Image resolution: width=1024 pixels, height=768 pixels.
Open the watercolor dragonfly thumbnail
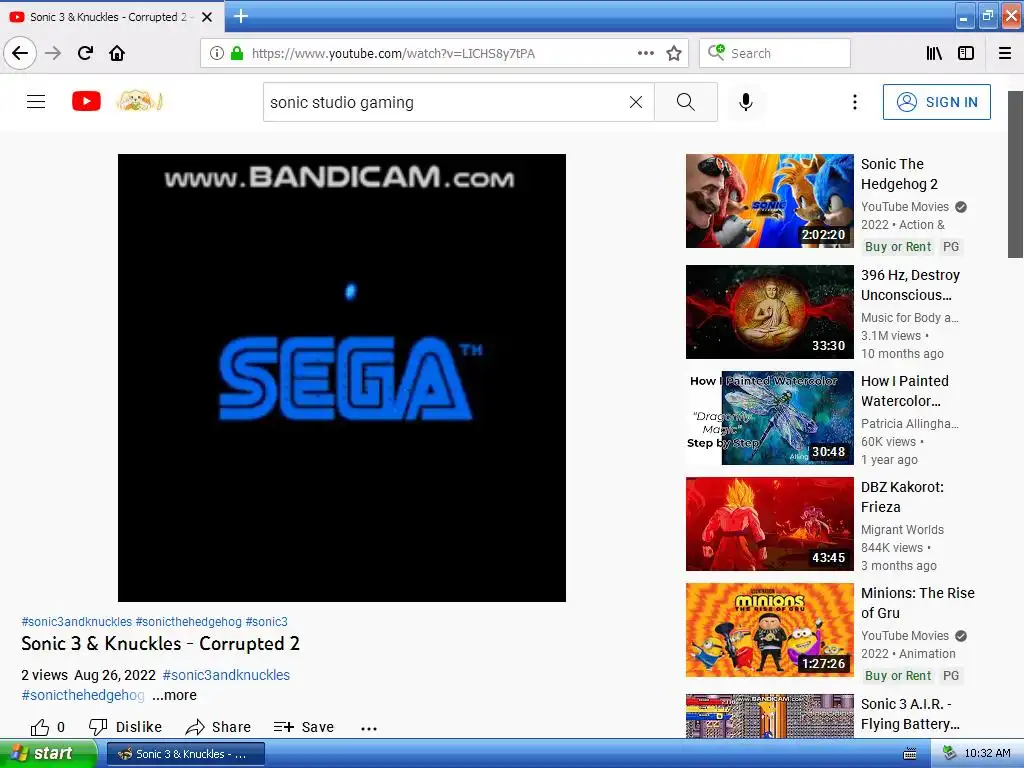pos(769,418)
